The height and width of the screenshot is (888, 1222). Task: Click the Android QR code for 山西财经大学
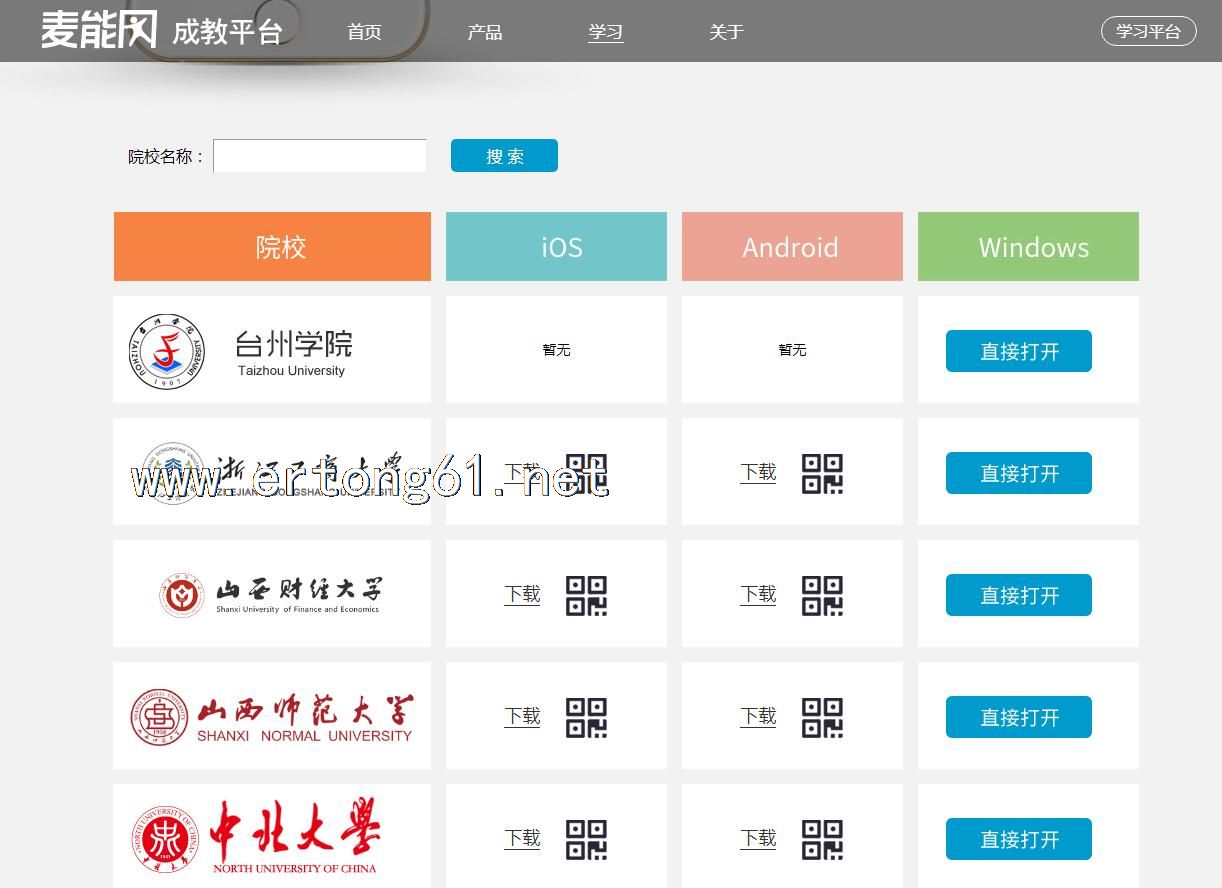pyautogui.click(x=822, y=595)
